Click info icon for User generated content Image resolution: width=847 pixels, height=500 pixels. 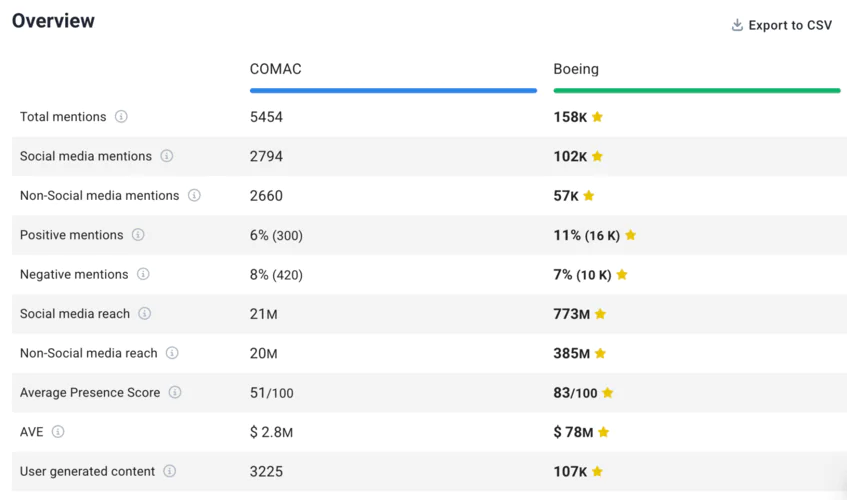tap(169, 471)
